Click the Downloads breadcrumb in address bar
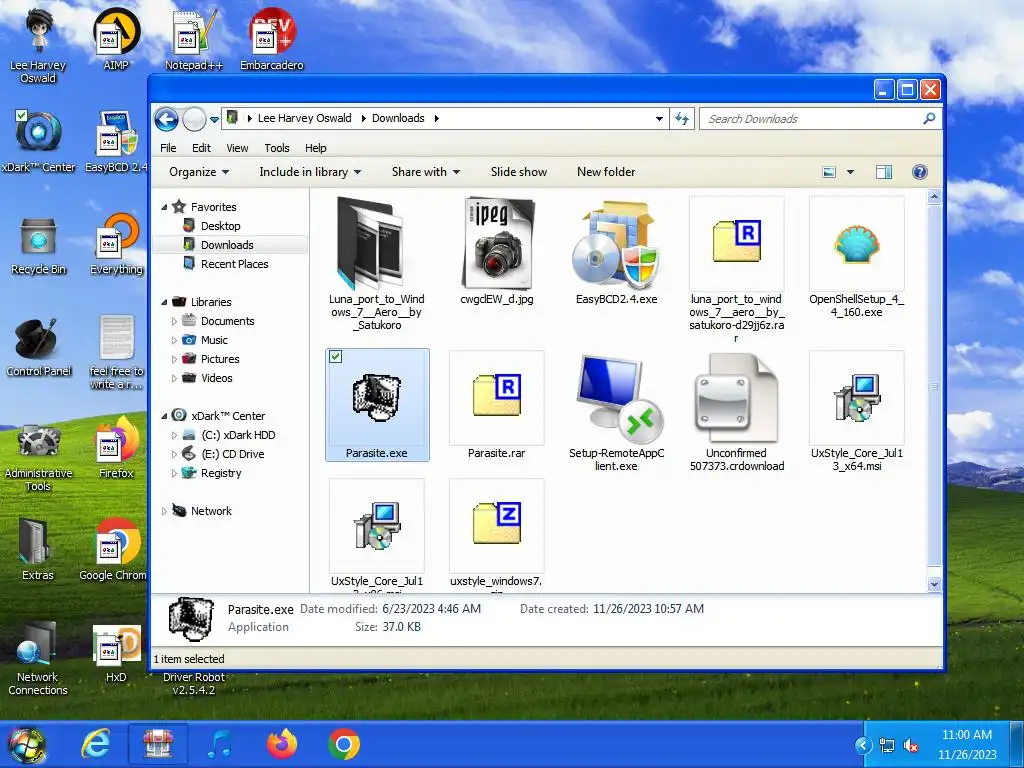The height and width of the screenshot is (768, 1024). pyautogui.click(x=398, y=118)
